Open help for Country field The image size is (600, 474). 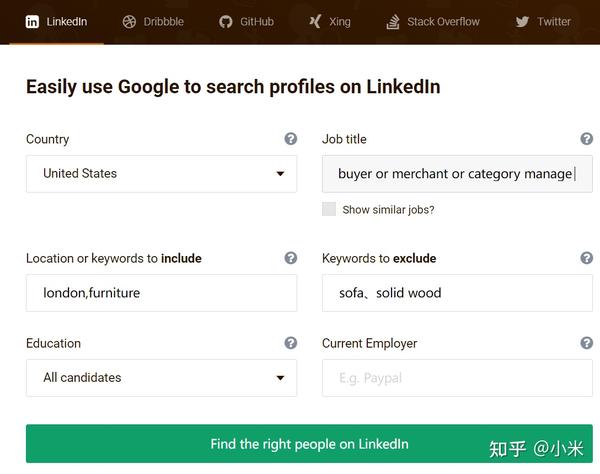(291, 139)
